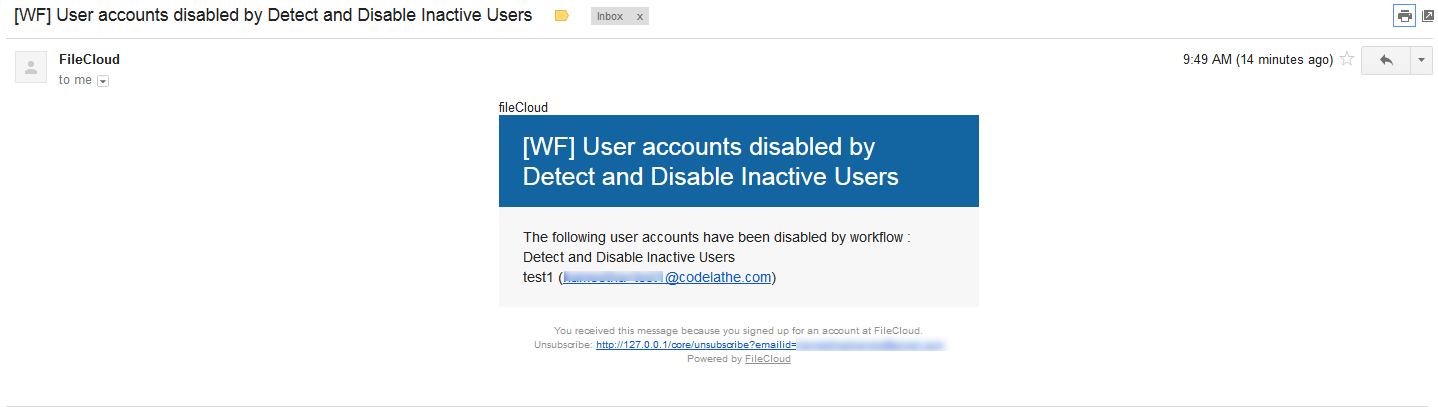1438x407 pixels.
Task: Click the 'fileCloud' text above the banner
Action: [x=523, y=107]
